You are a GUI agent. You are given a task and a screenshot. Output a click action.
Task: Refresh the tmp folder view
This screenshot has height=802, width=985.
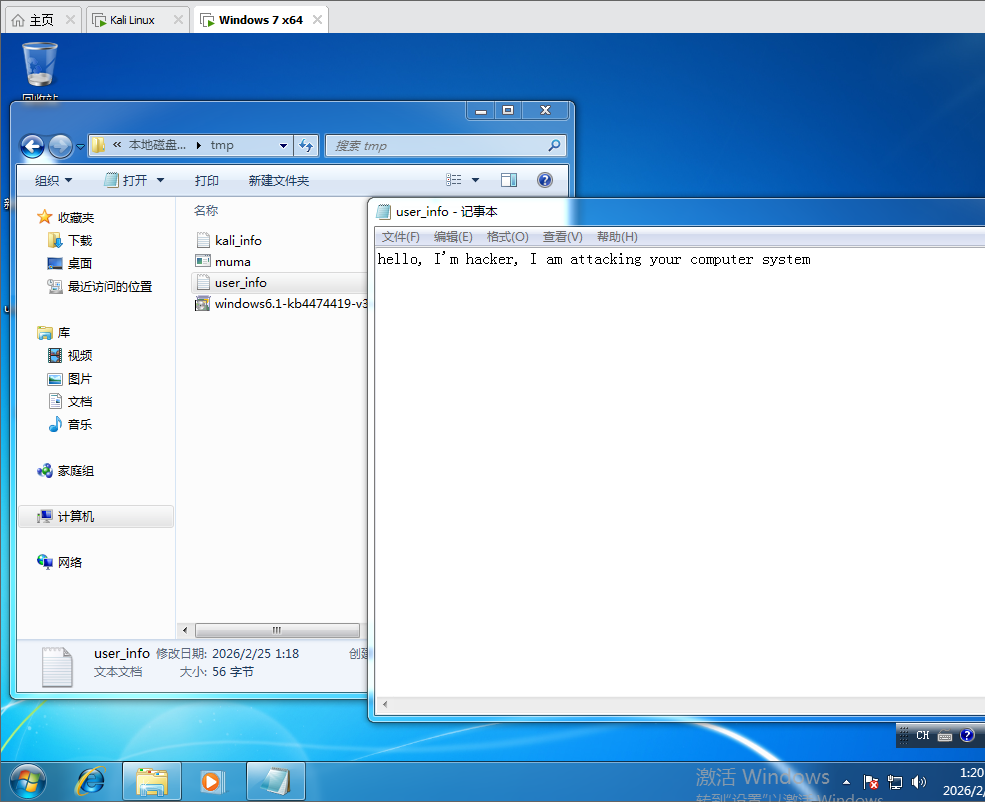click(306, 146)
